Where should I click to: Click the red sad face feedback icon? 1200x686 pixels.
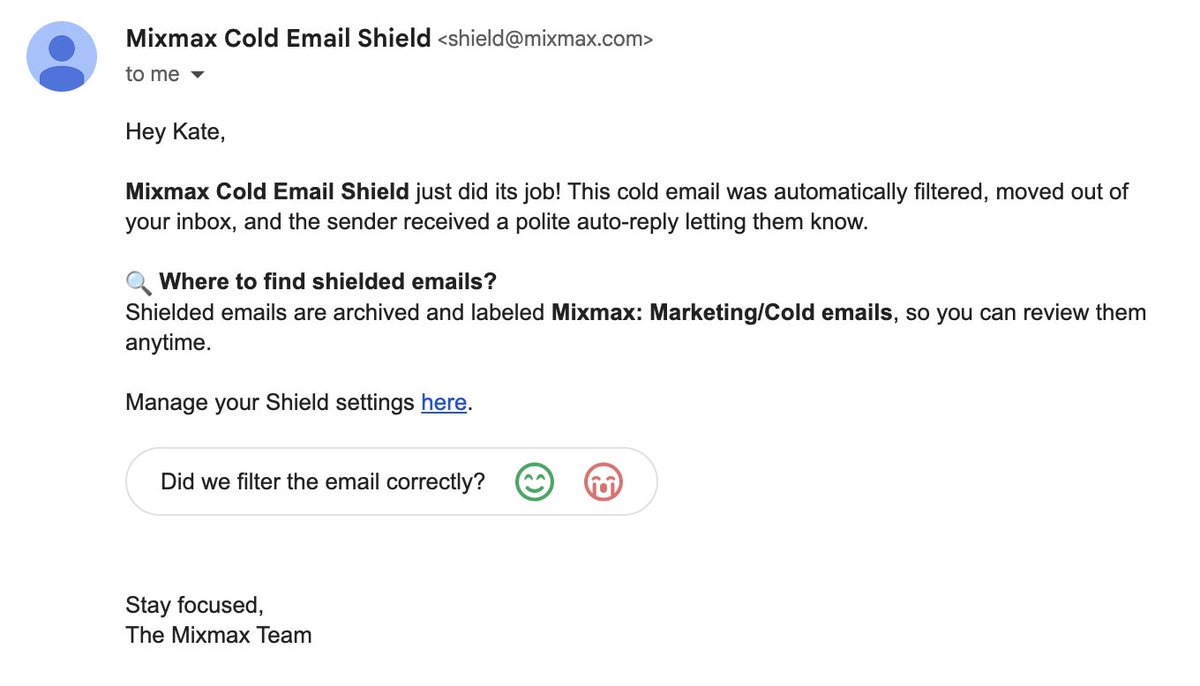click(x=603, y=482)
